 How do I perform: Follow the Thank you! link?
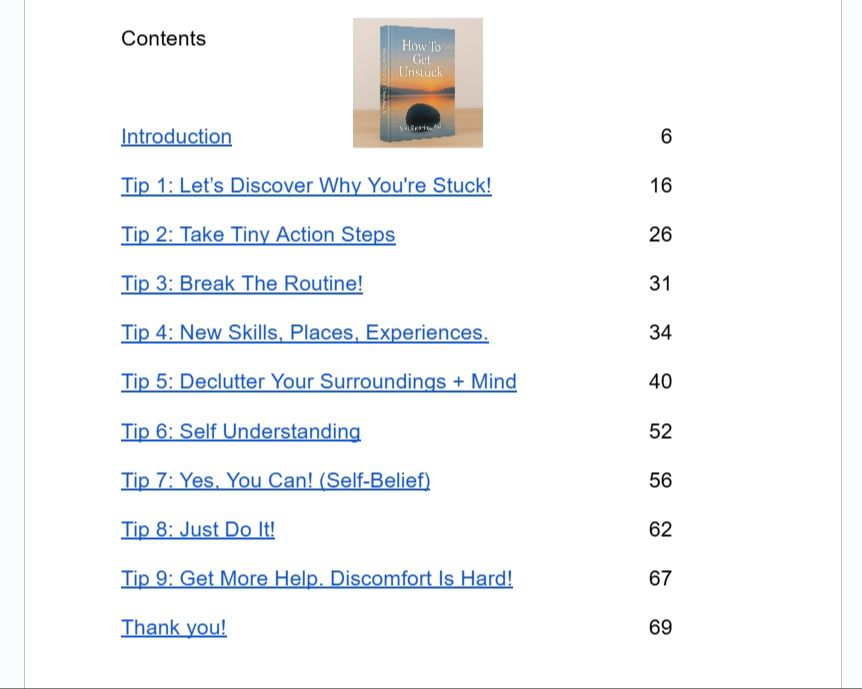coord(174,627)
